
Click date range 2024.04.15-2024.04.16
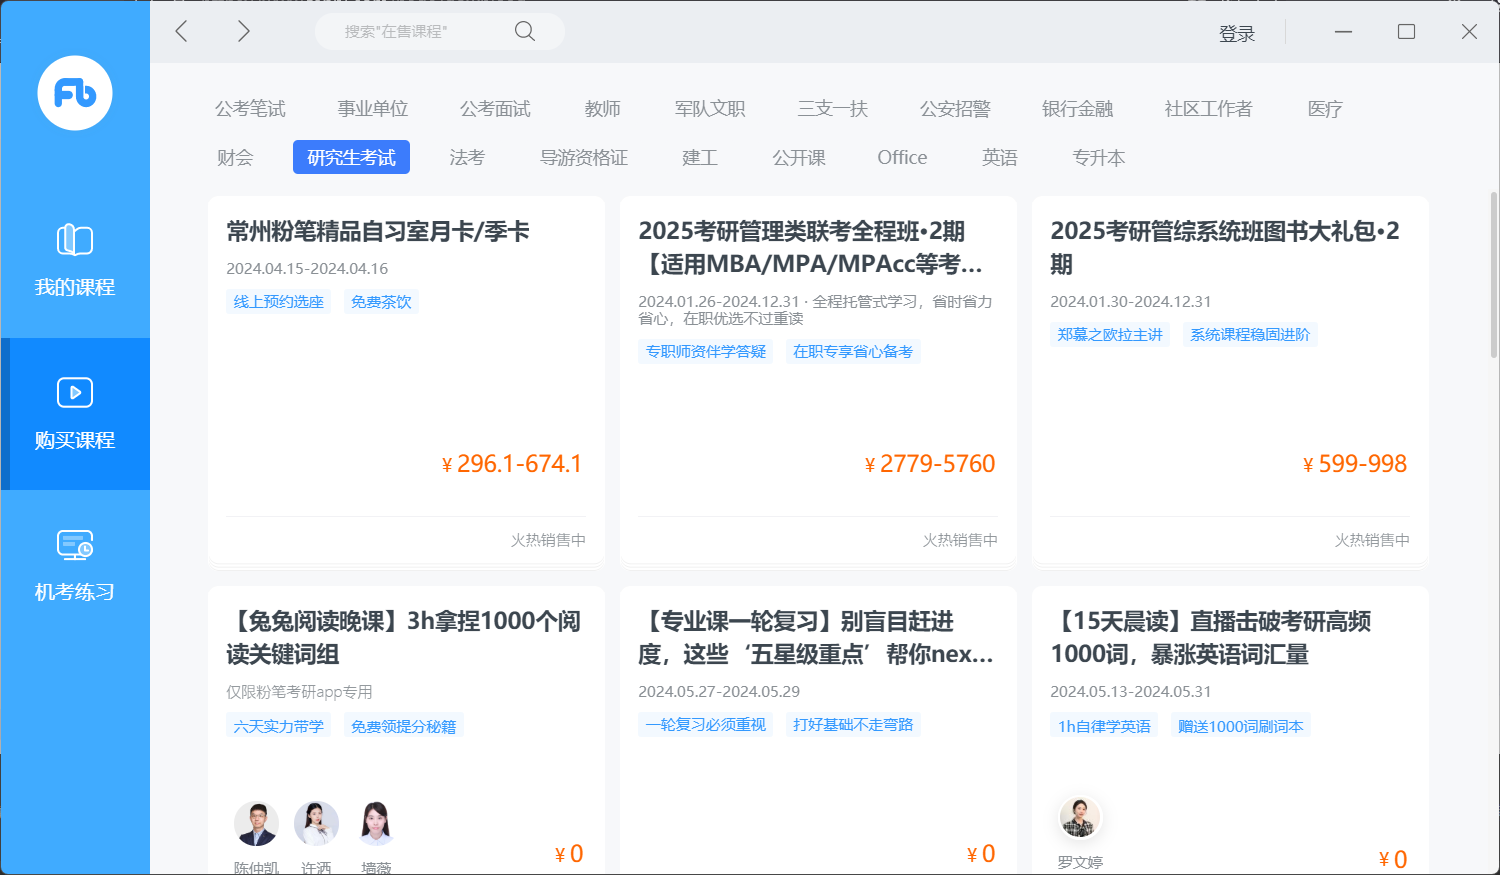click(x=307, y=269)
